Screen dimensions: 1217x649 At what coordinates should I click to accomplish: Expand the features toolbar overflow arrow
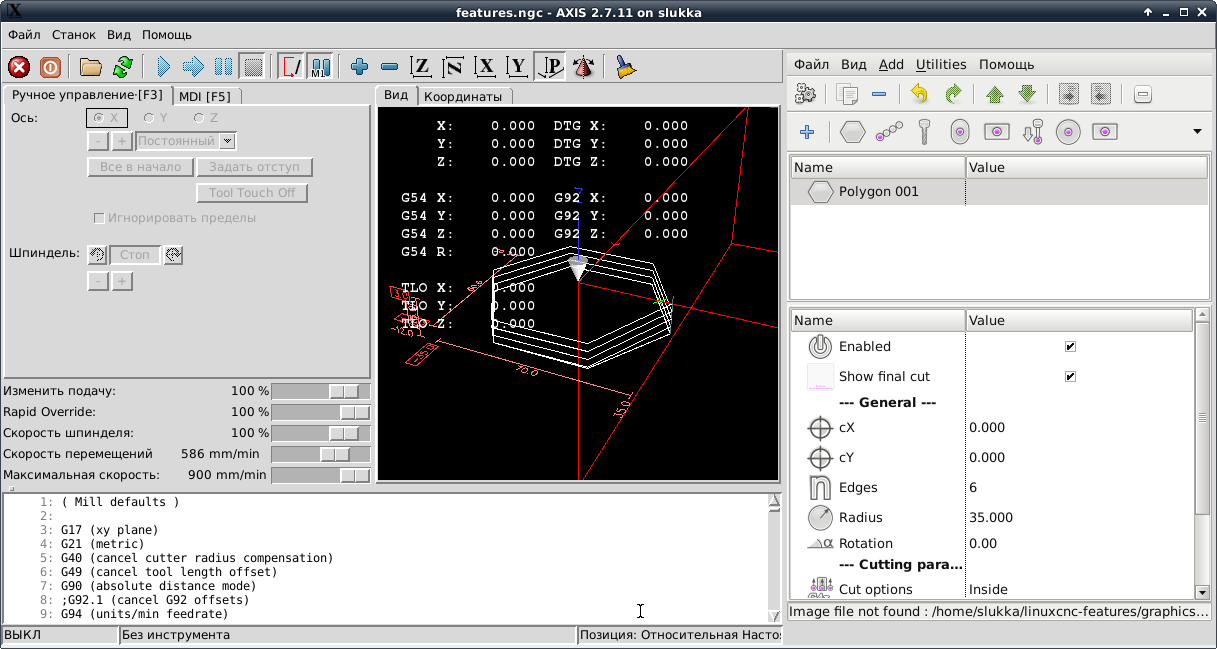pyautogui.click(x=1197, y=131)
